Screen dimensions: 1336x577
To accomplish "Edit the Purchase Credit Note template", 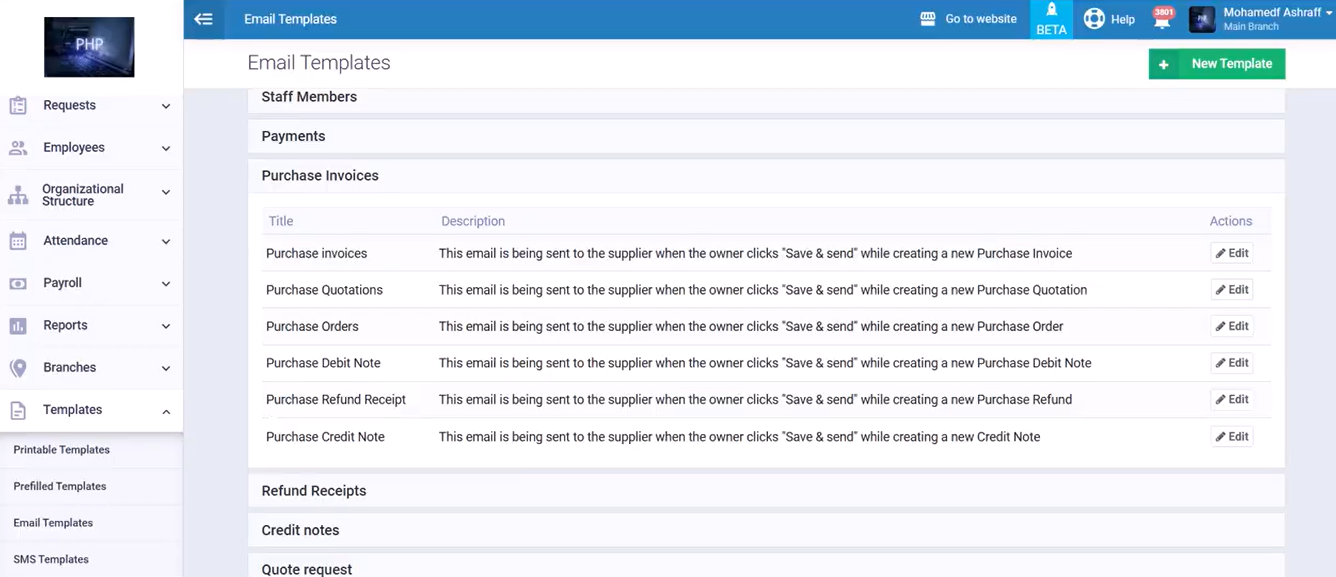I will click(x=1232, y=437).
